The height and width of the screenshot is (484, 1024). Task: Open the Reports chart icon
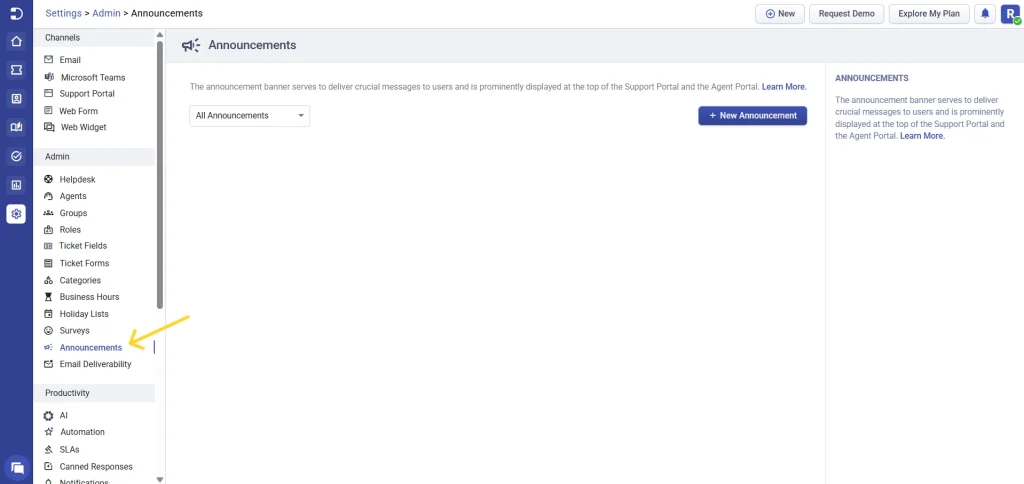(16, 185)
